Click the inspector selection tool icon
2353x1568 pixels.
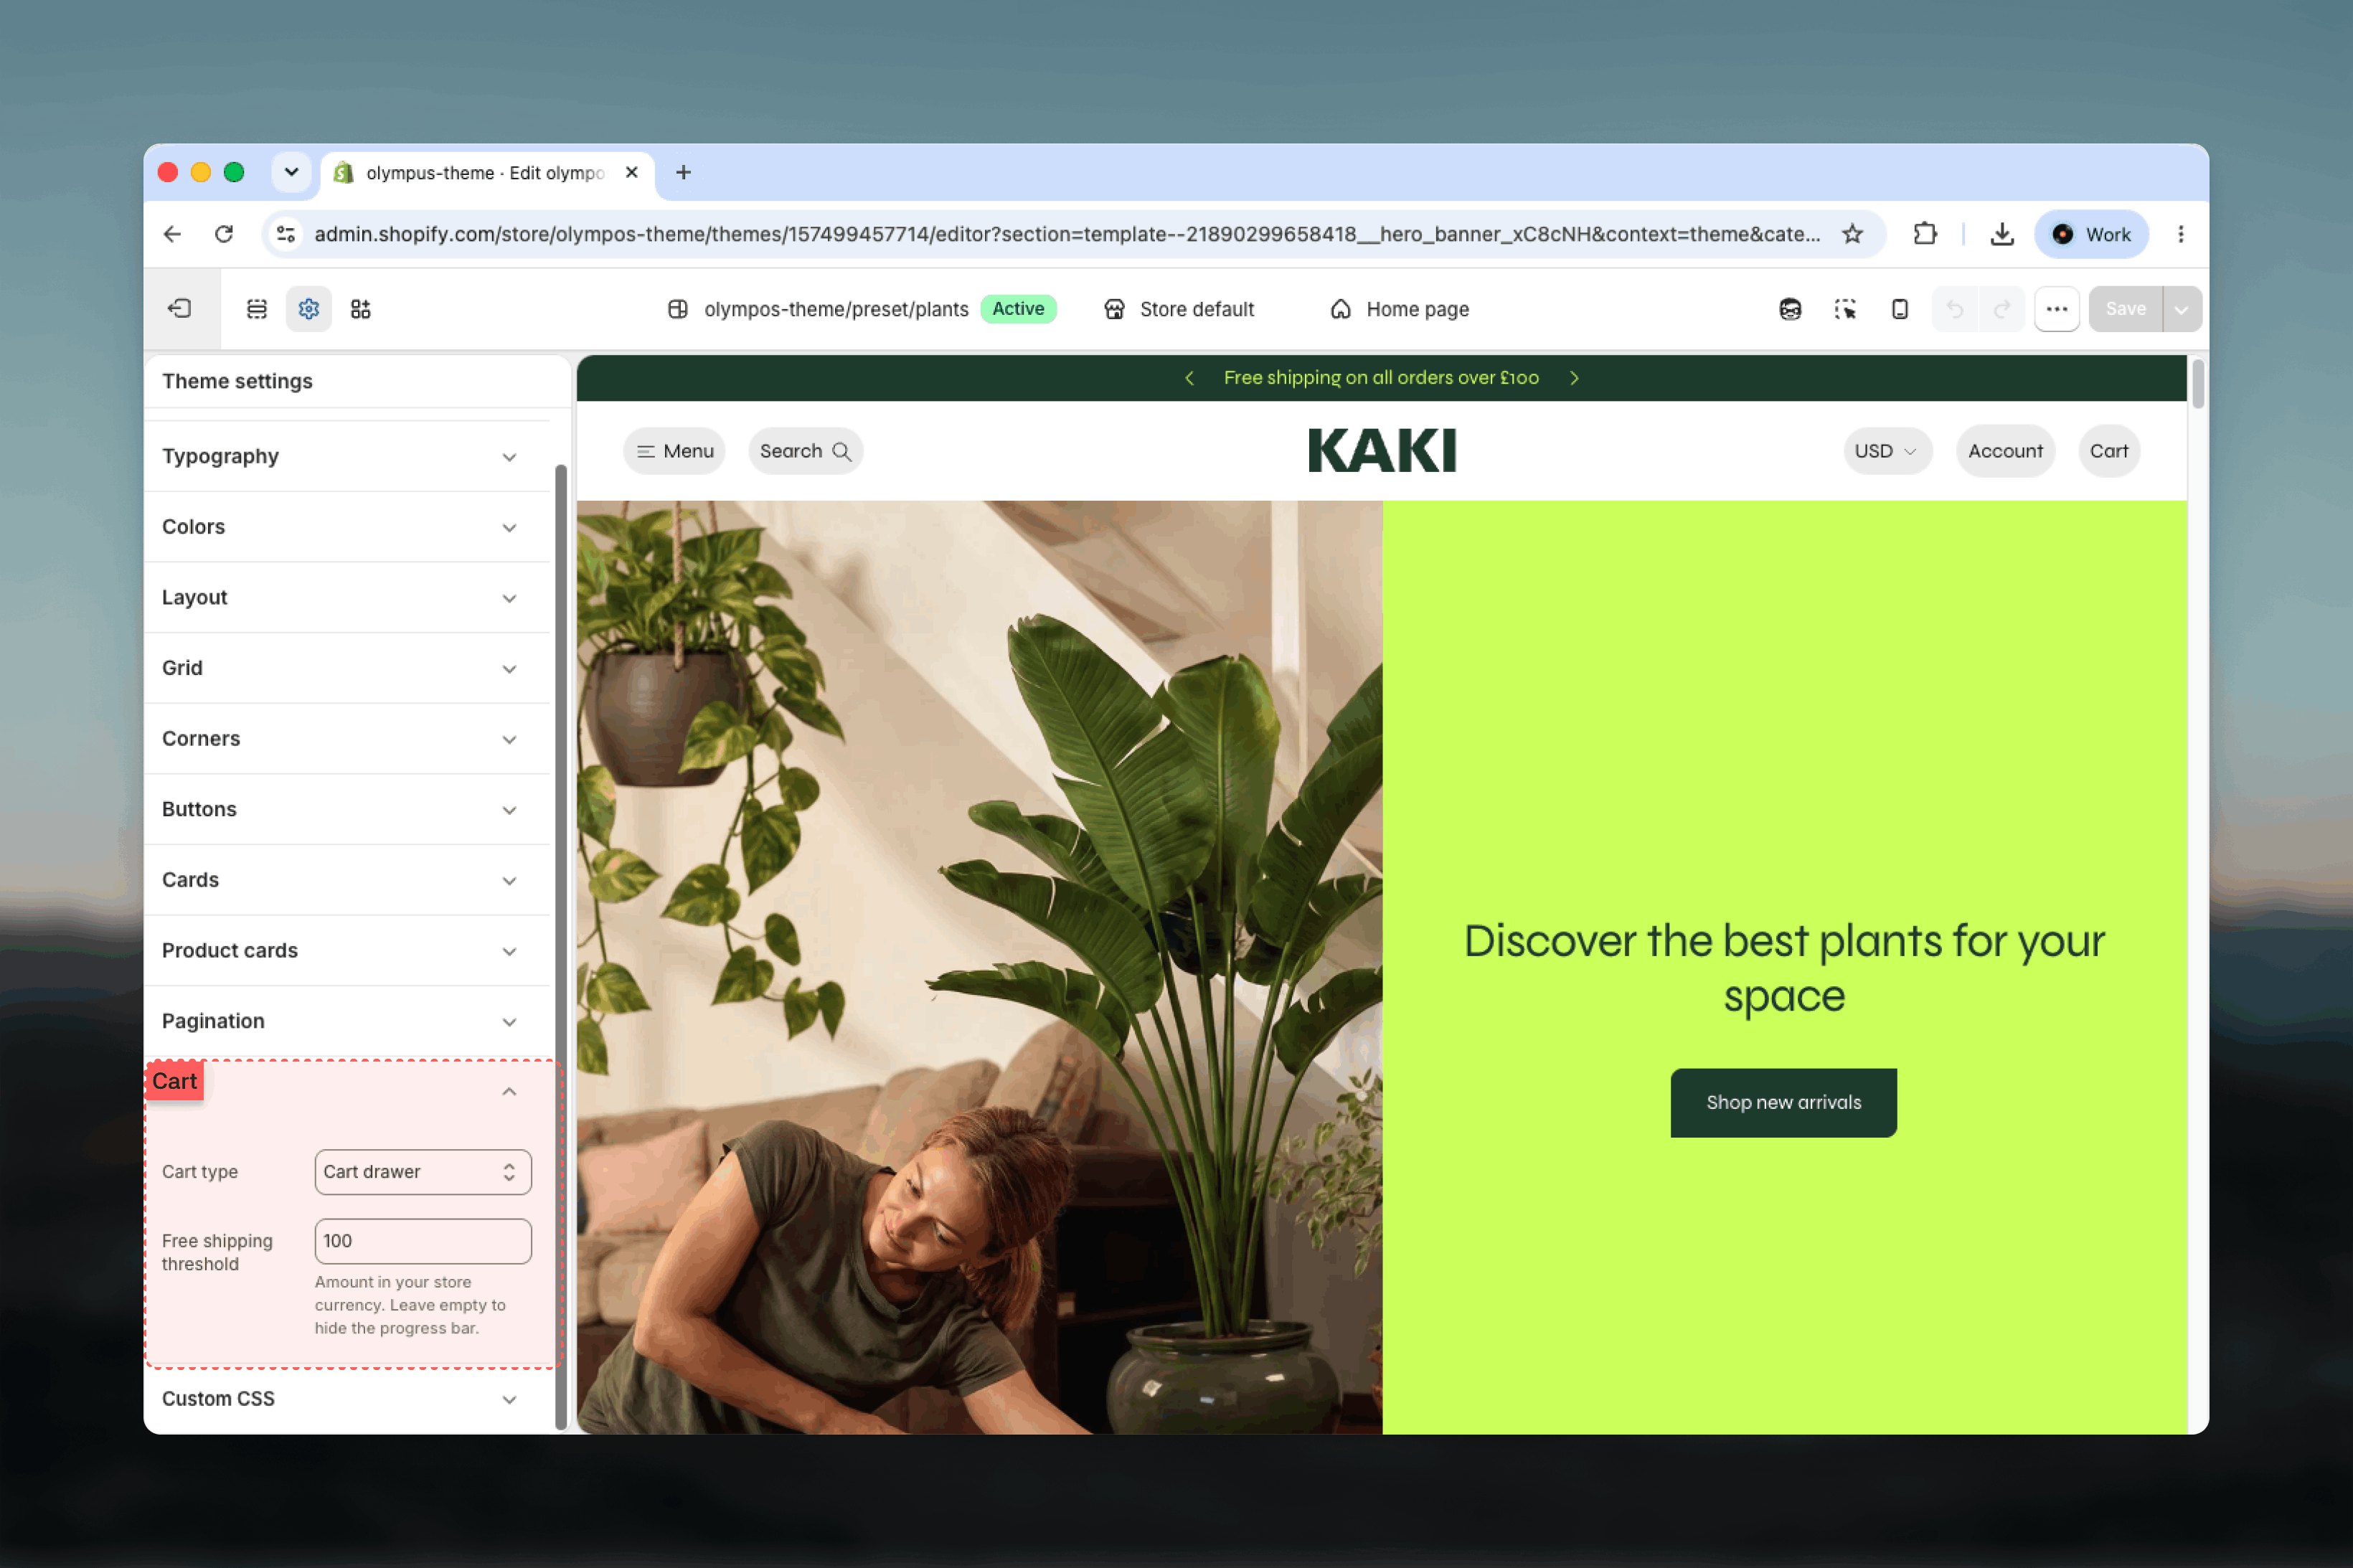point(1845,309)
